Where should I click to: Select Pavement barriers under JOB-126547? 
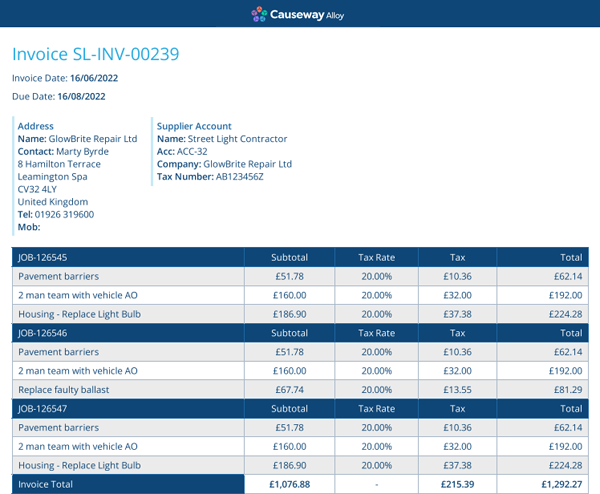click(59, 428)
